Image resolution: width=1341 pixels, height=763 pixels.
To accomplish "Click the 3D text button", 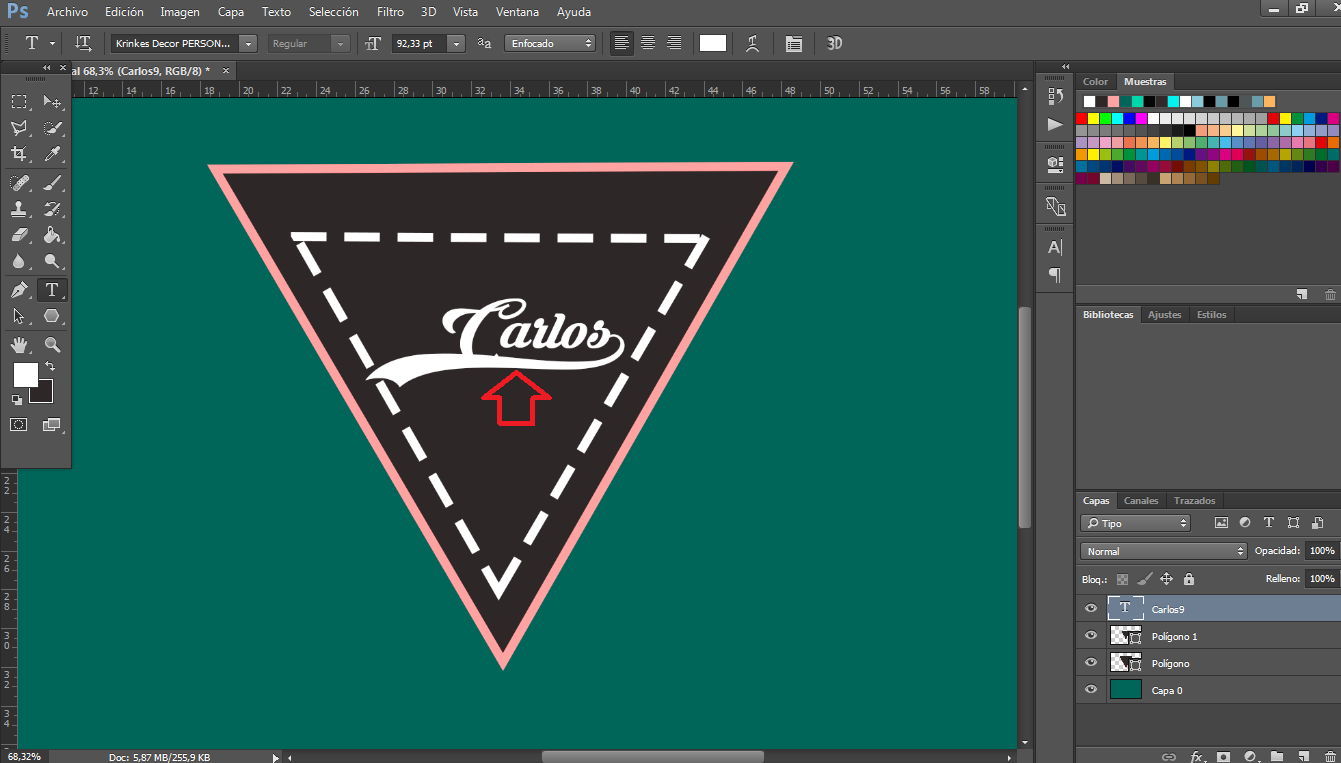I will [x=834, y=43].
